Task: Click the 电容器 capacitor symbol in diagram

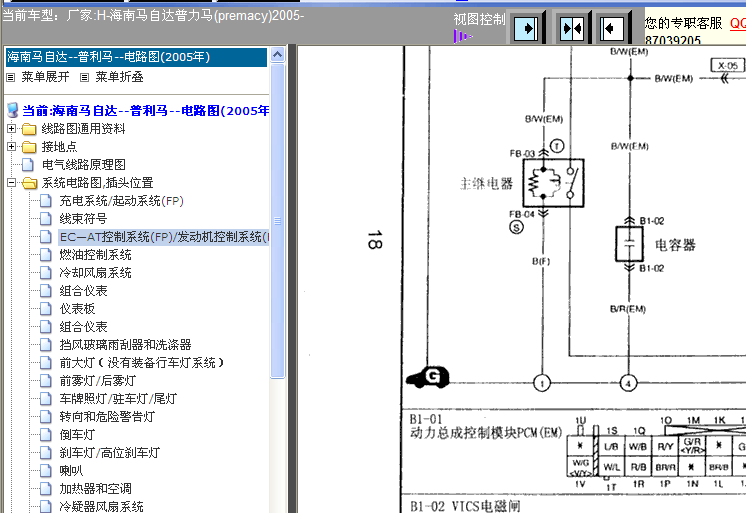Action: [629, 244]
